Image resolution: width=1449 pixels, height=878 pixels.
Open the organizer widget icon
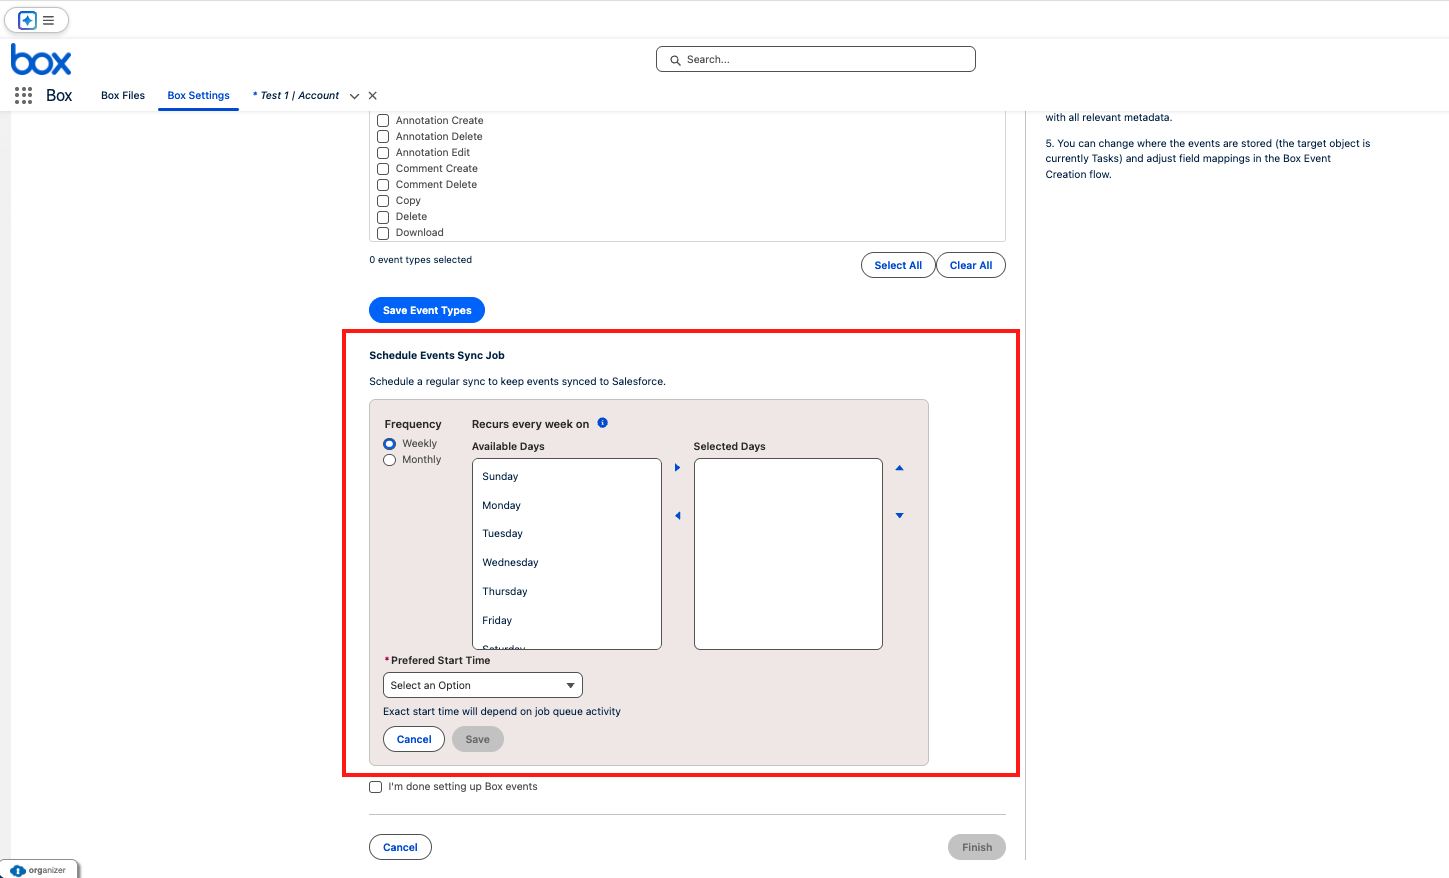pos(18,870)
